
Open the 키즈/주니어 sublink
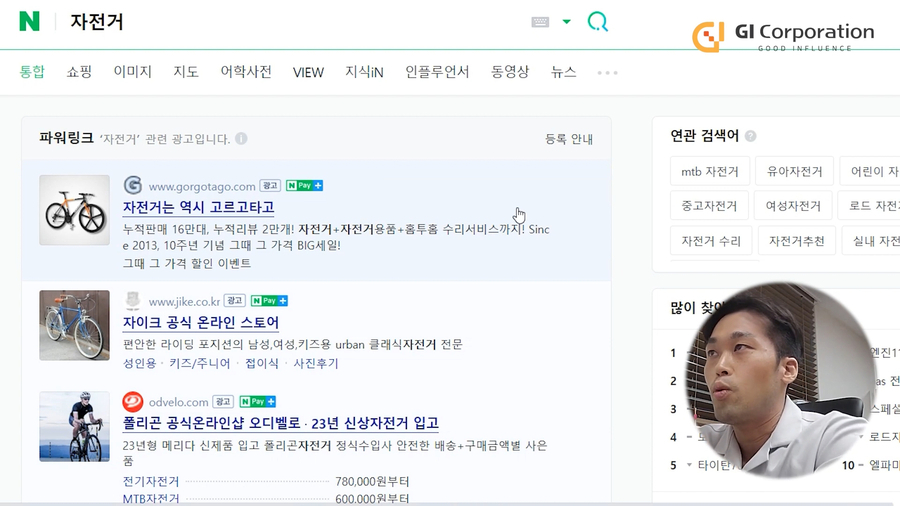200,364
